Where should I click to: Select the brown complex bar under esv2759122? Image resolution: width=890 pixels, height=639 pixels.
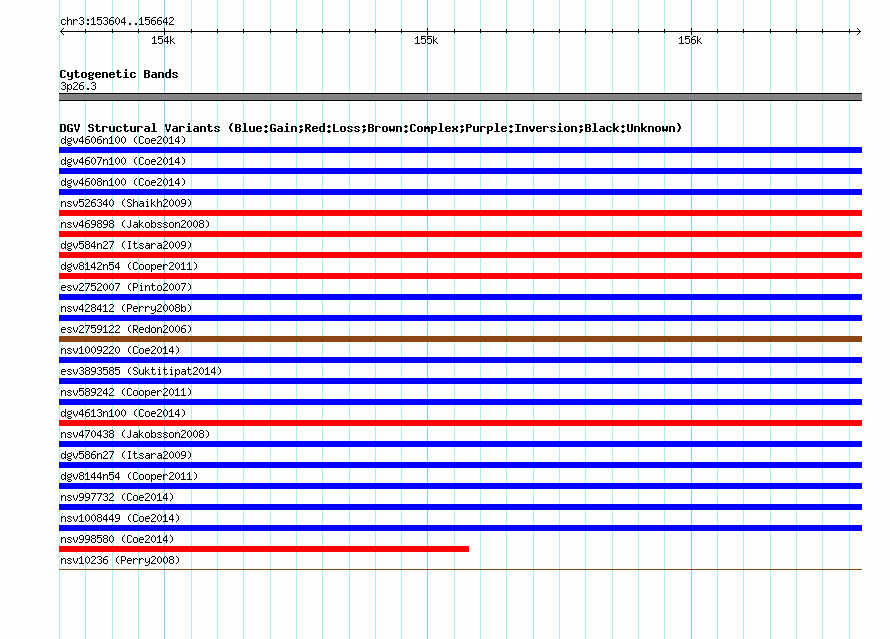click(x=460, y=339)
